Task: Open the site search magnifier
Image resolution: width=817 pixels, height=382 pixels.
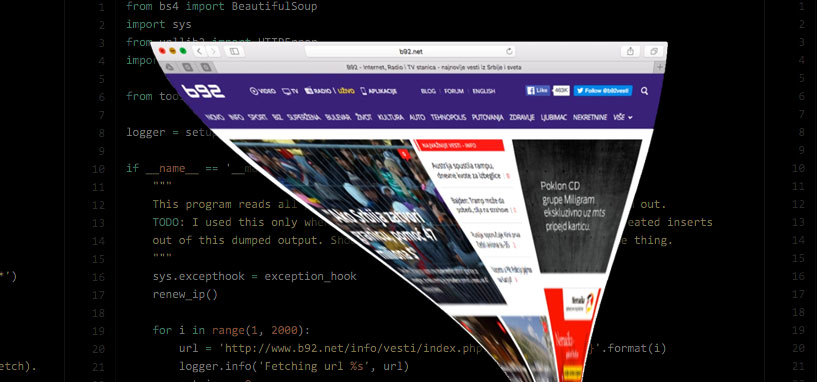Action: (x=644, y=91)
